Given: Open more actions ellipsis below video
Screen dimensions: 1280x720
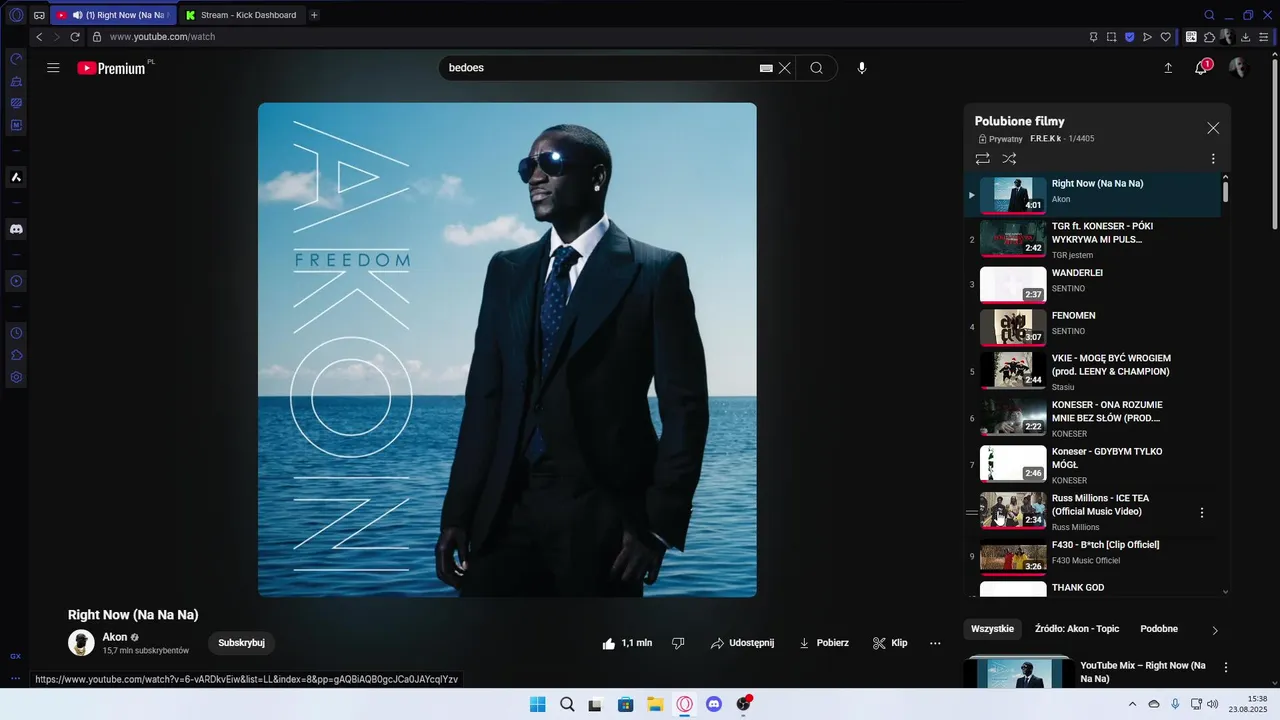Looking at the screenshot, I should point(935,643).
